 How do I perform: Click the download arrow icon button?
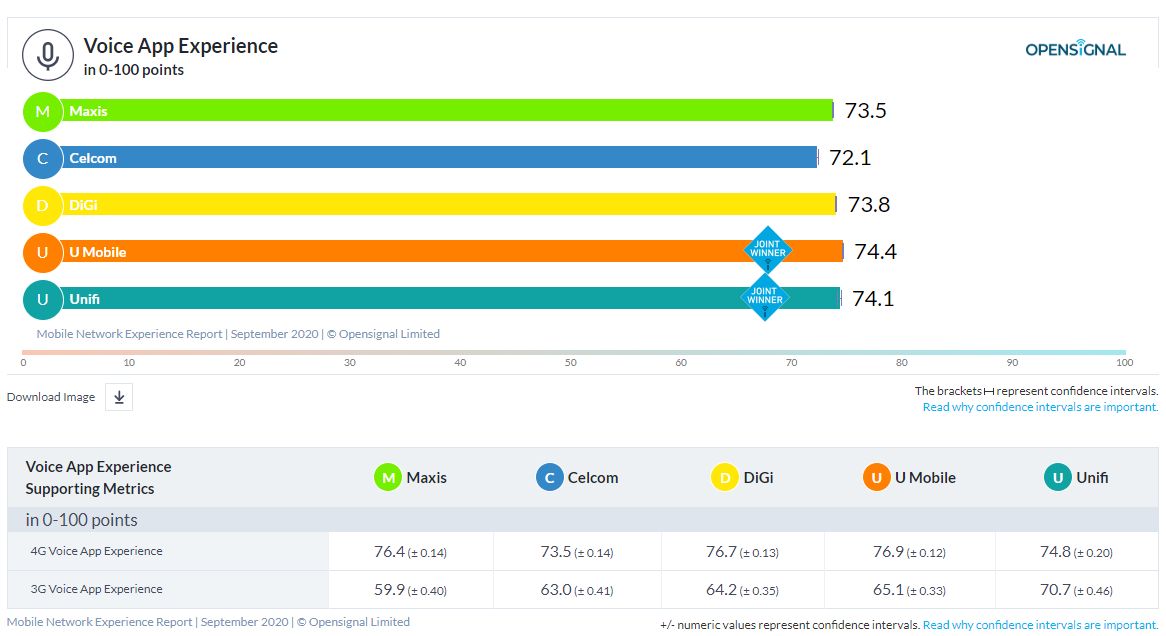click(x=119, y=397)
